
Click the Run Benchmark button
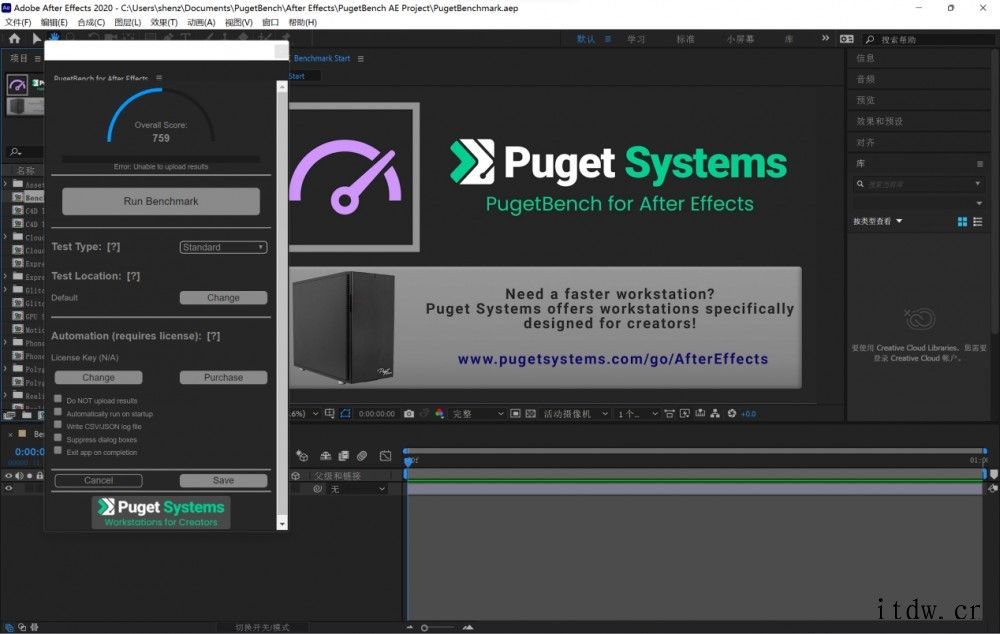pyautogui.click(x=161, y=202)
